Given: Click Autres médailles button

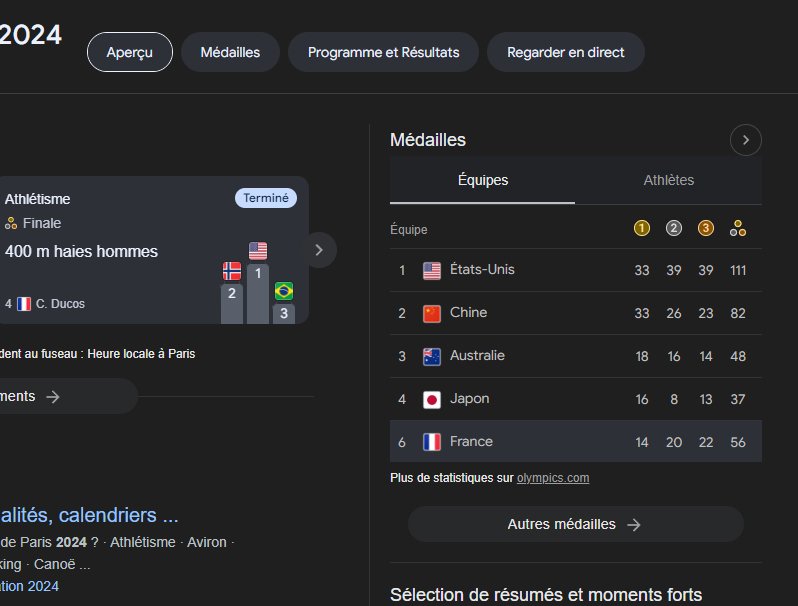Looking at the screenshot, I should click(x=576, y=524).
